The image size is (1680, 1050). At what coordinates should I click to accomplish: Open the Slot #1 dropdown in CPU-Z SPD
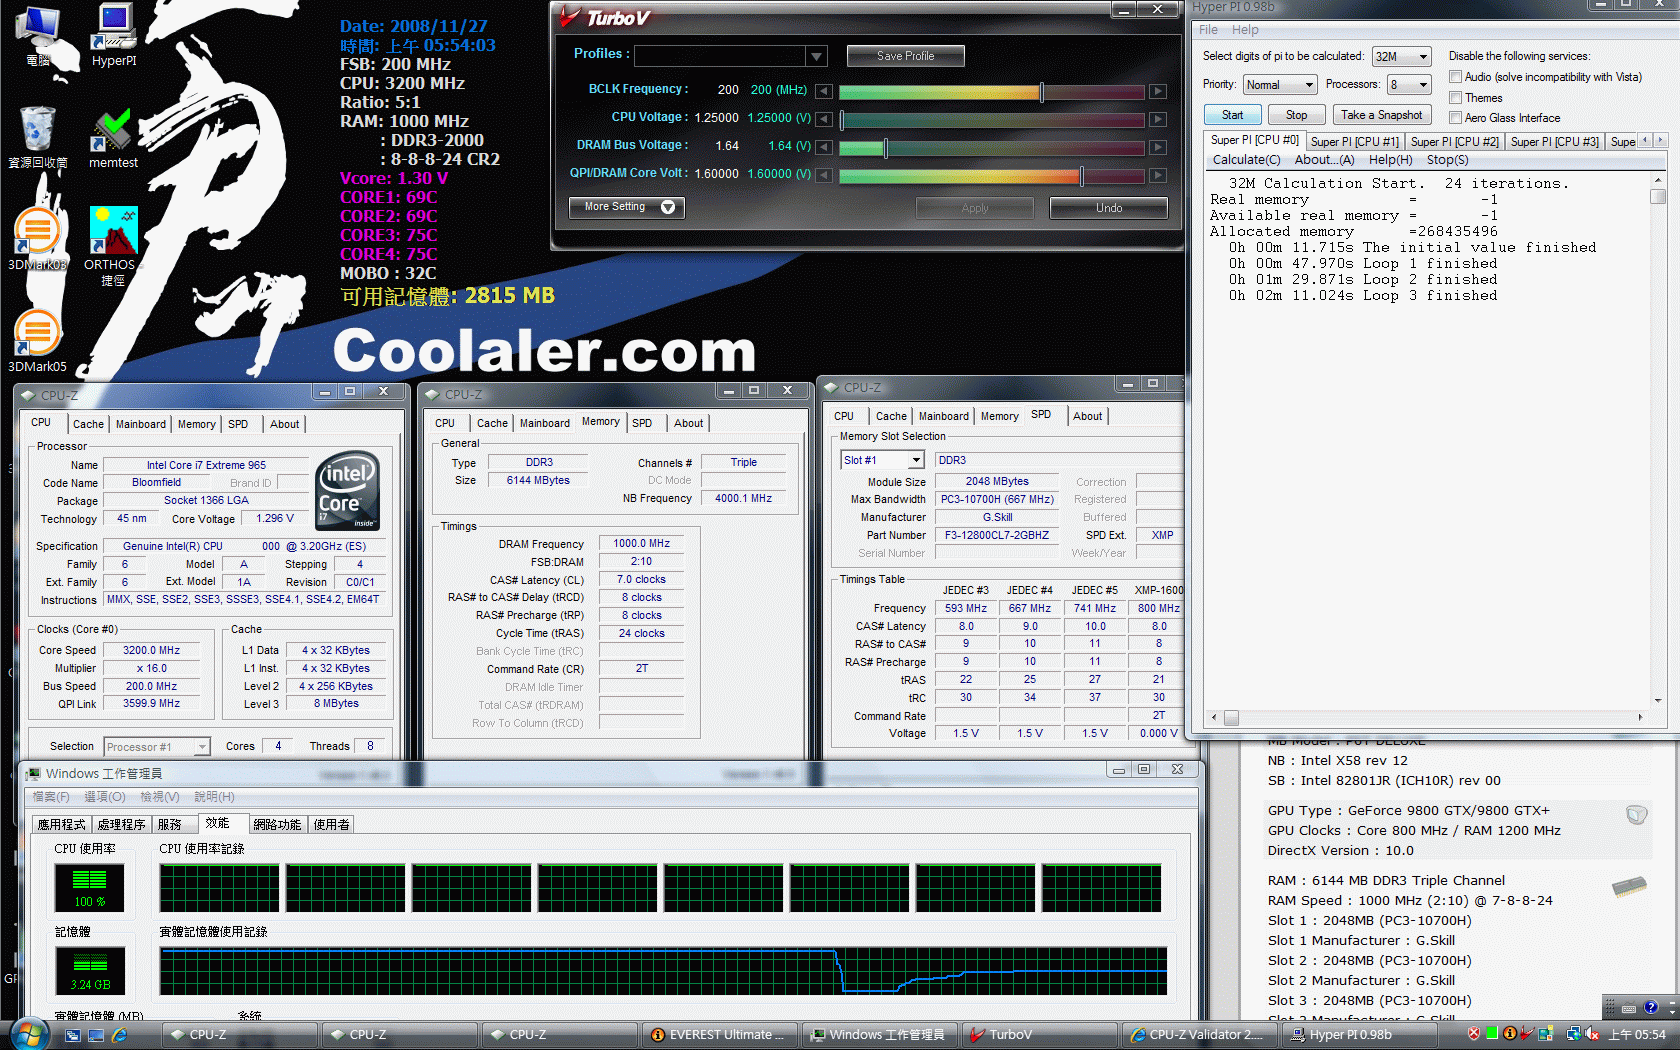(882, 460)
